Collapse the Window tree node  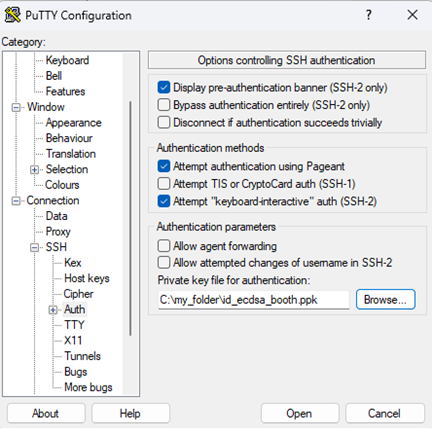(16, 108)
